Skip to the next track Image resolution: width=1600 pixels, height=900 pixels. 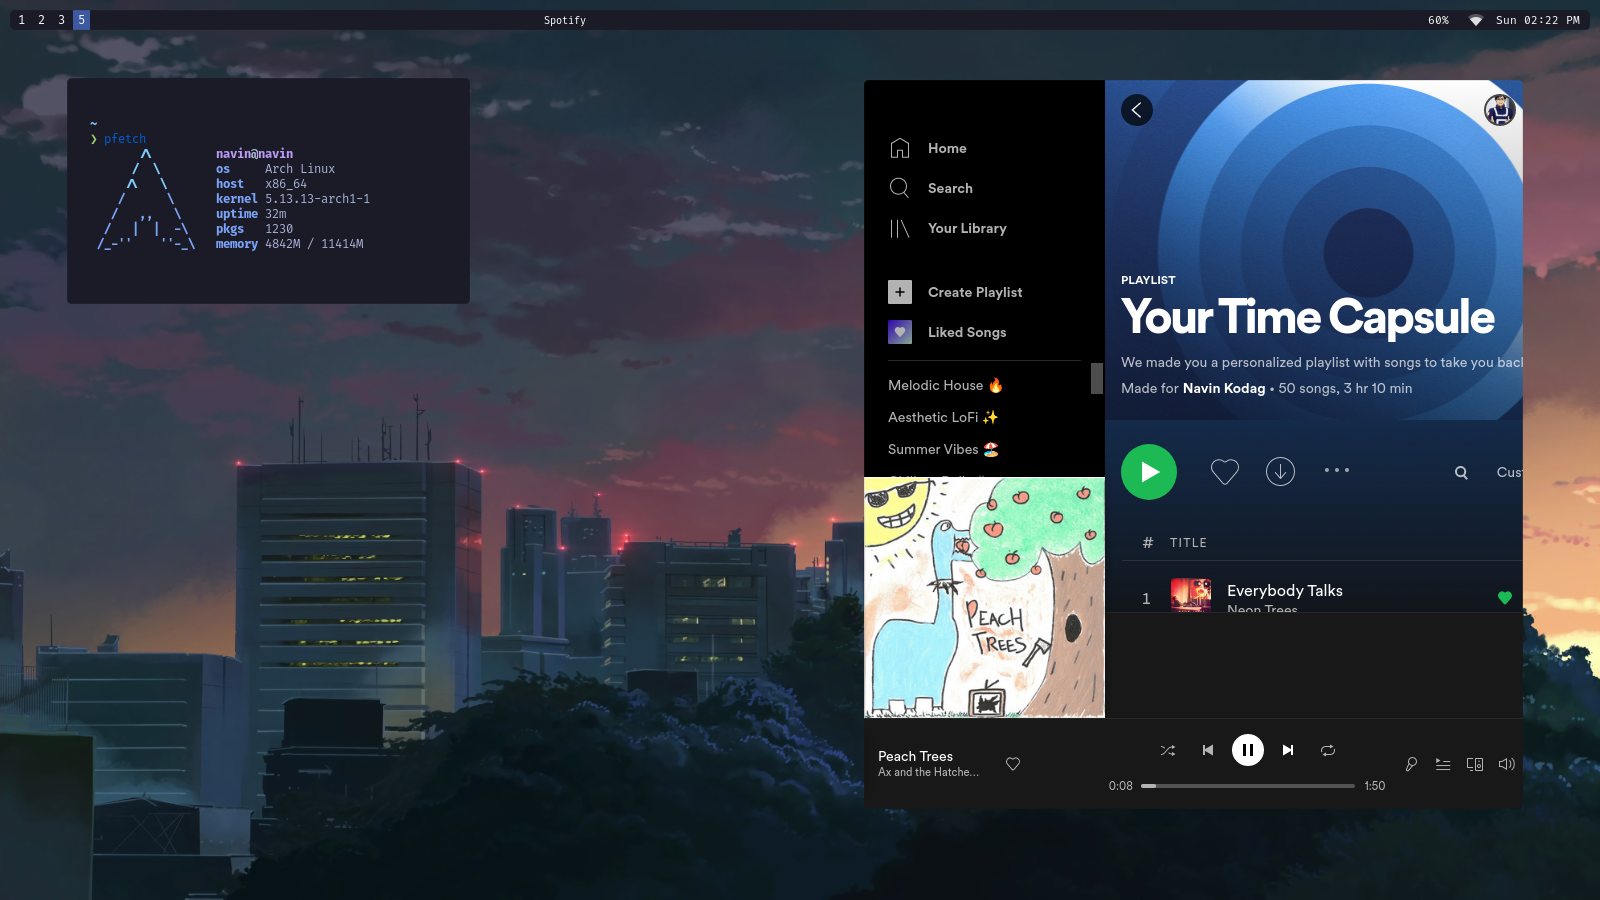pos(1288,750)
